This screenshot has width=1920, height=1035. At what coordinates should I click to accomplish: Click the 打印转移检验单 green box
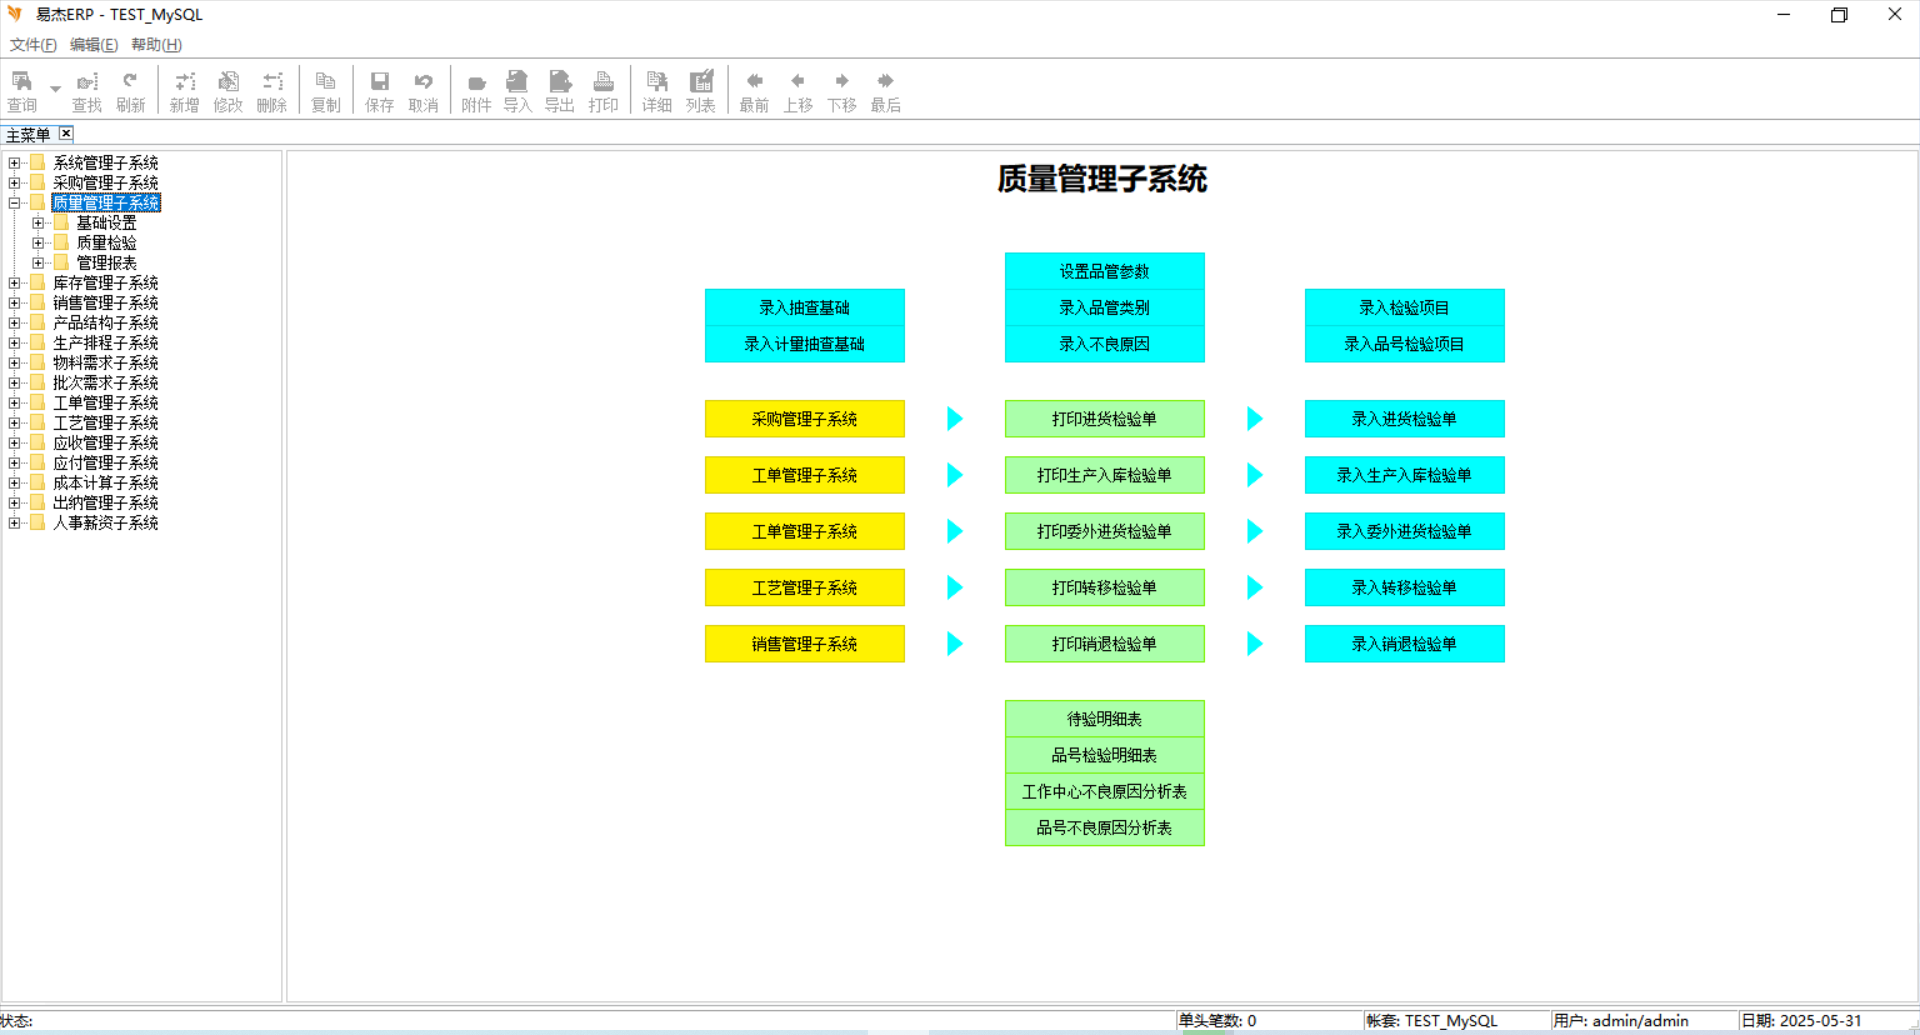pos(1104,588)
